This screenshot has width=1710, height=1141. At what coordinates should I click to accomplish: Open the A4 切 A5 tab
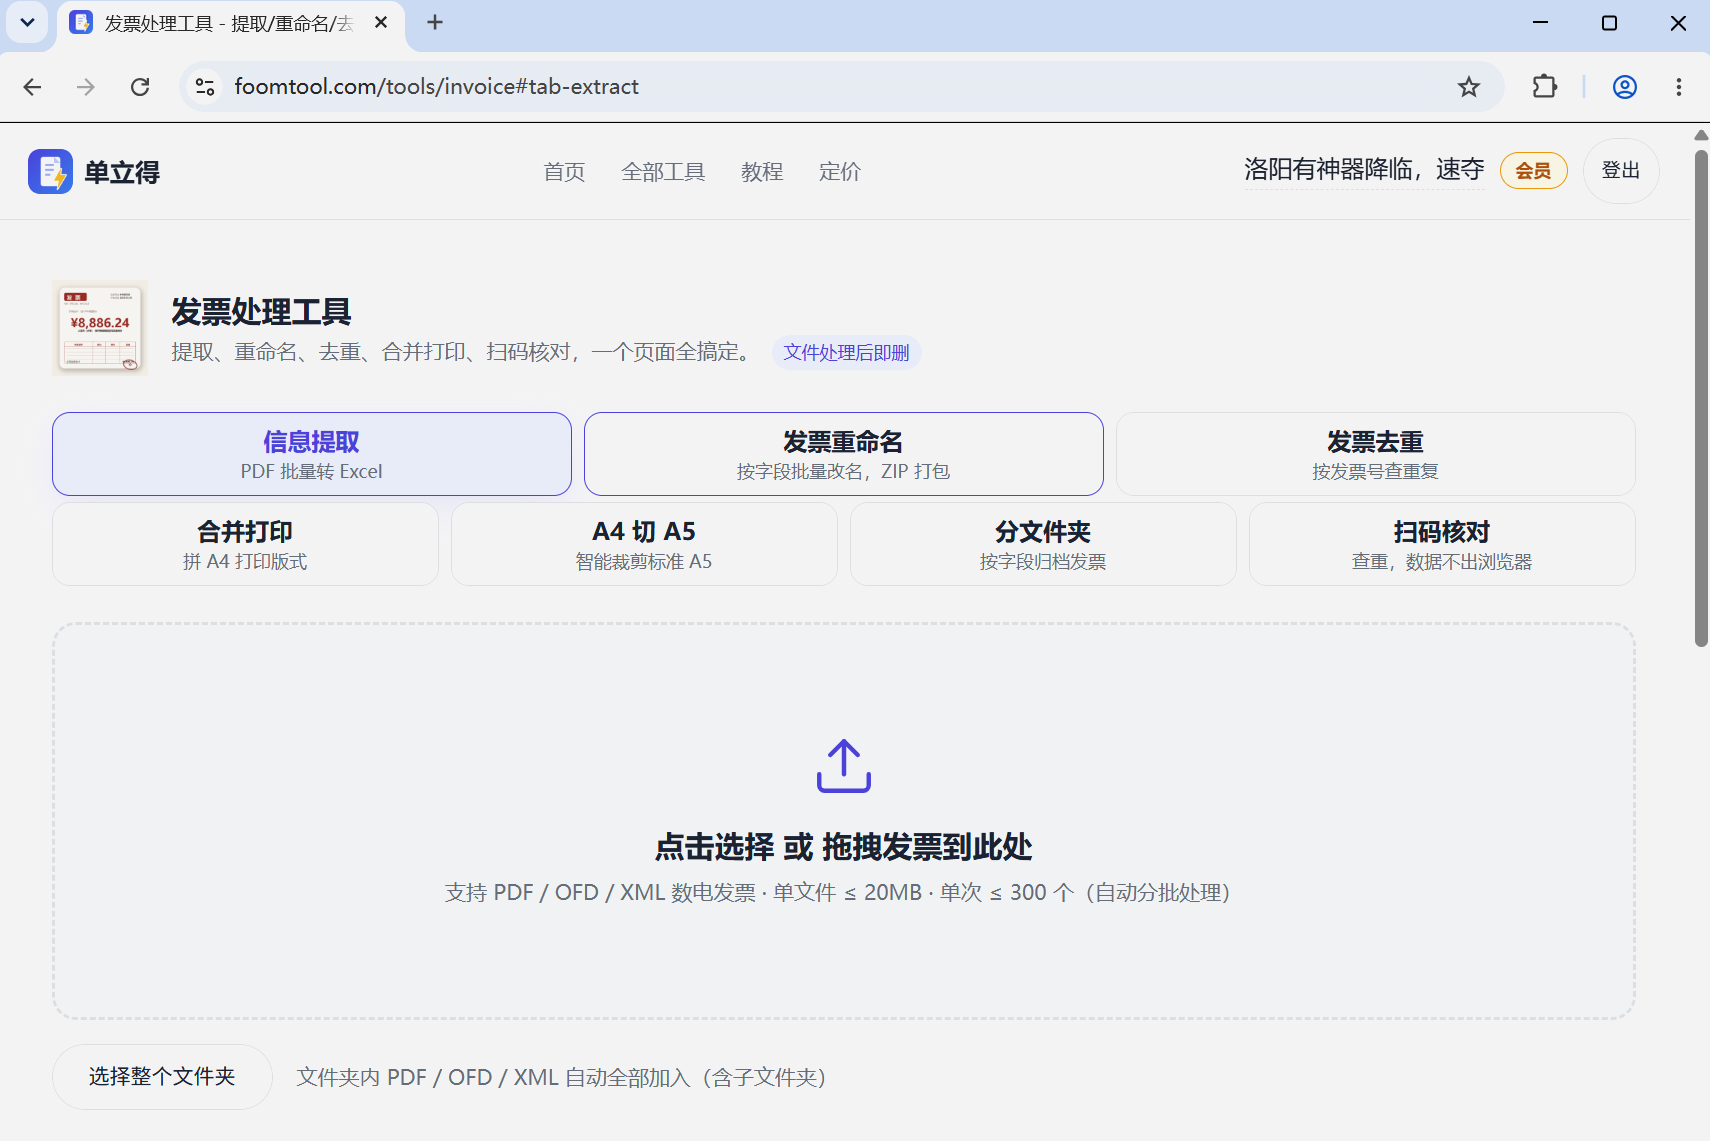point(644,544)
